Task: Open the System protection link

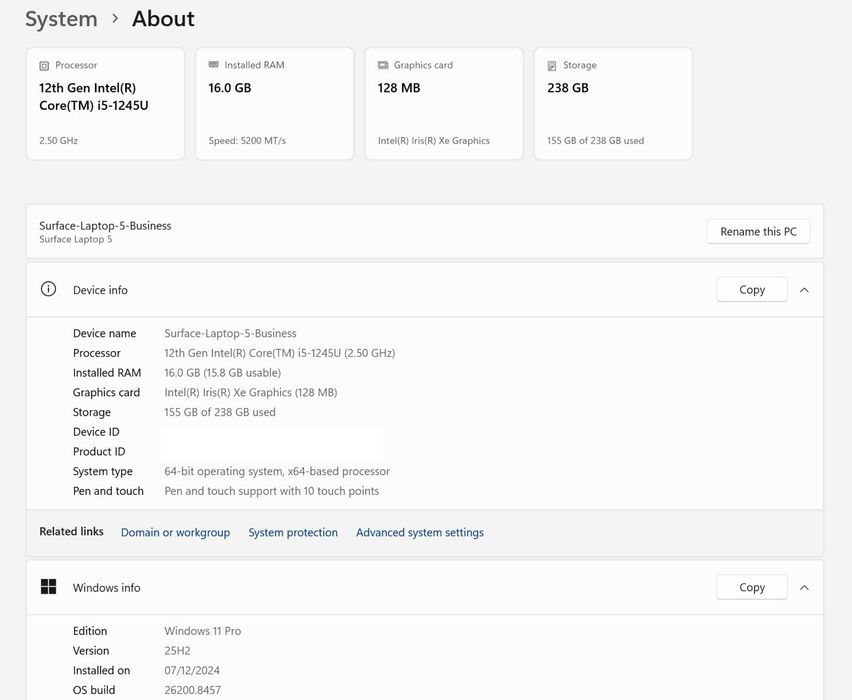Action: tap(293, 533)
